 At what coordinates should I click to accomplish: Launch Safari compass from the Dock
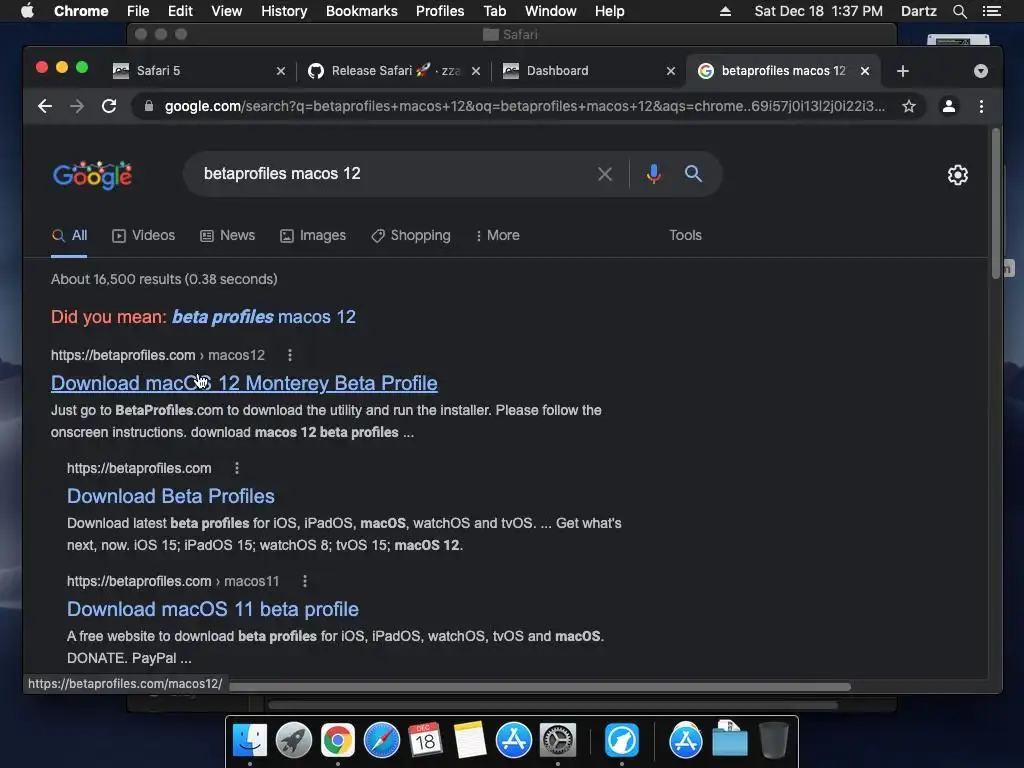click(x=381, y=740)
